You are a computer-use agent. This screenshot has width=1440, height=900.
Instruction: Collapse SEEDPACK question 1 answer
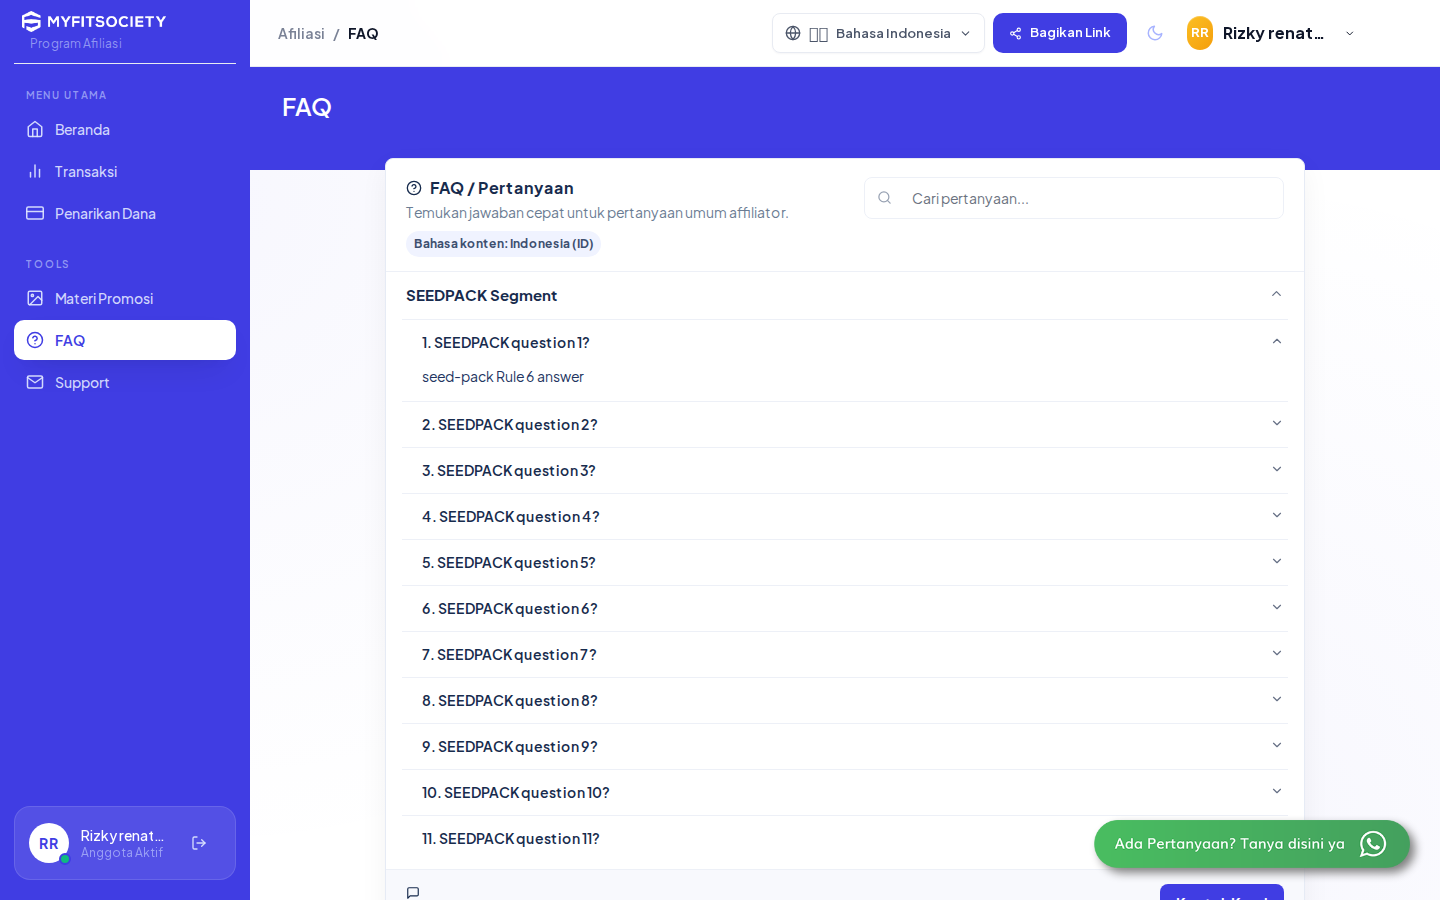pos(845,342)
